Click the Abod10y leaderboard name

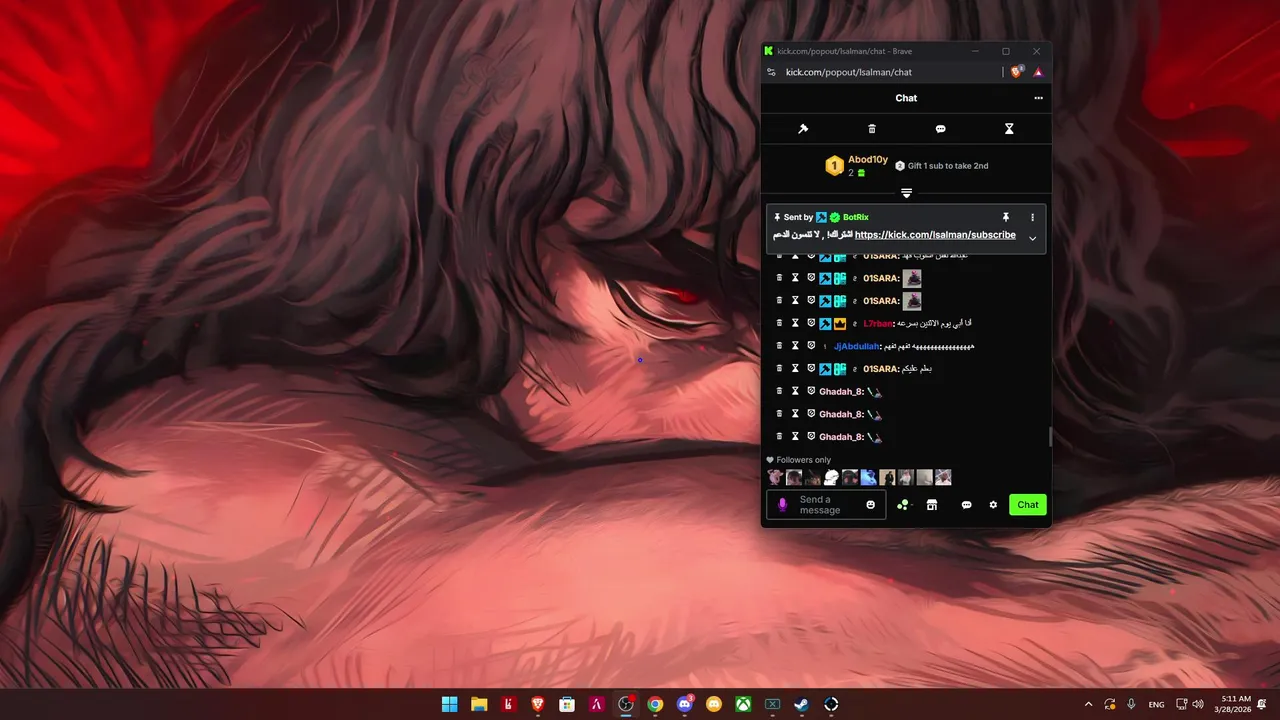[868, 160]
